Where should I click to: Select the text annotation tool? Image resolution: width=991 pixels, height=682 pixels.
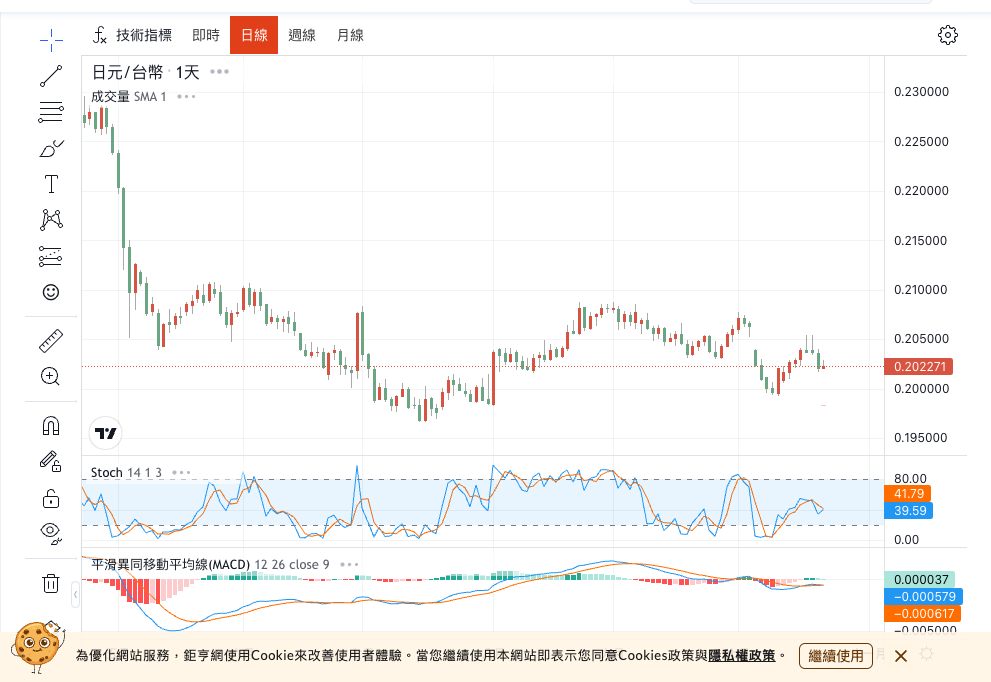coord(51,184)
